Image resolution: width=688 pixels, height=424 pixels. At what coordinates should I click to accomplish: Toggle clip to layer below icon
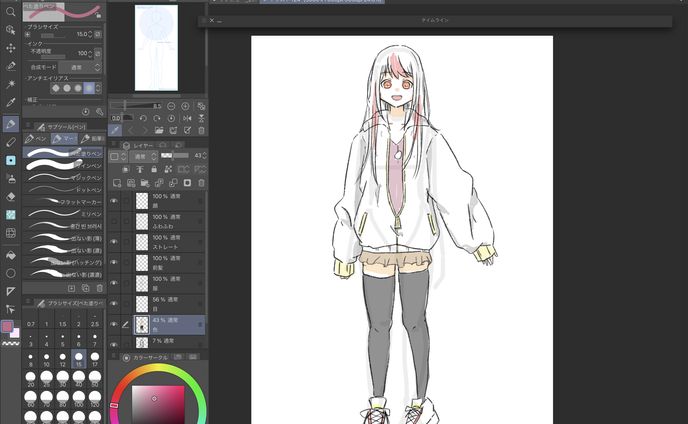[125, 169]
